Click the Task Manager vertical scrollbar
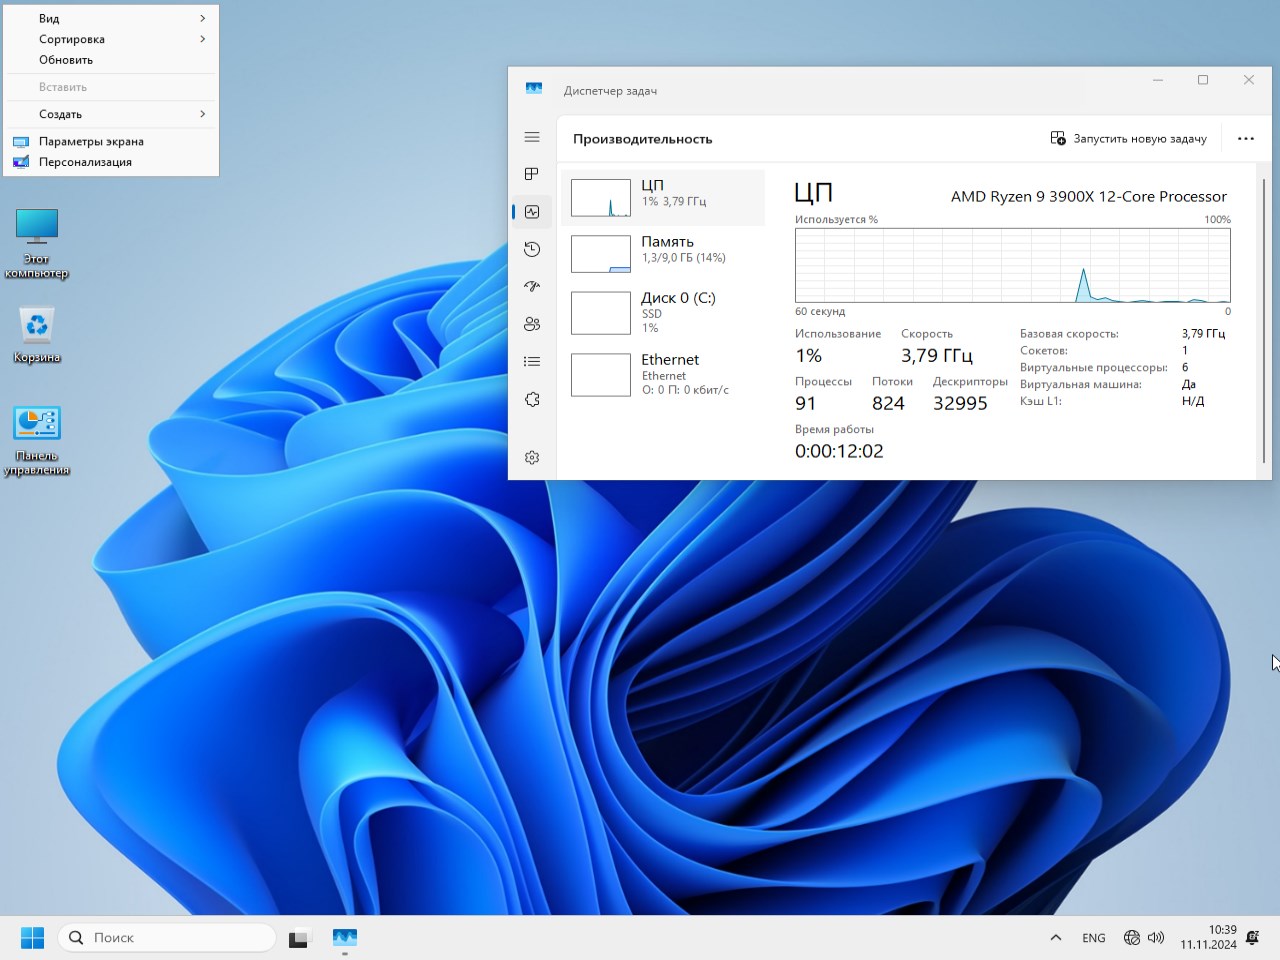This screenshot has height=960, width=1280. [x=1264, y=320]
